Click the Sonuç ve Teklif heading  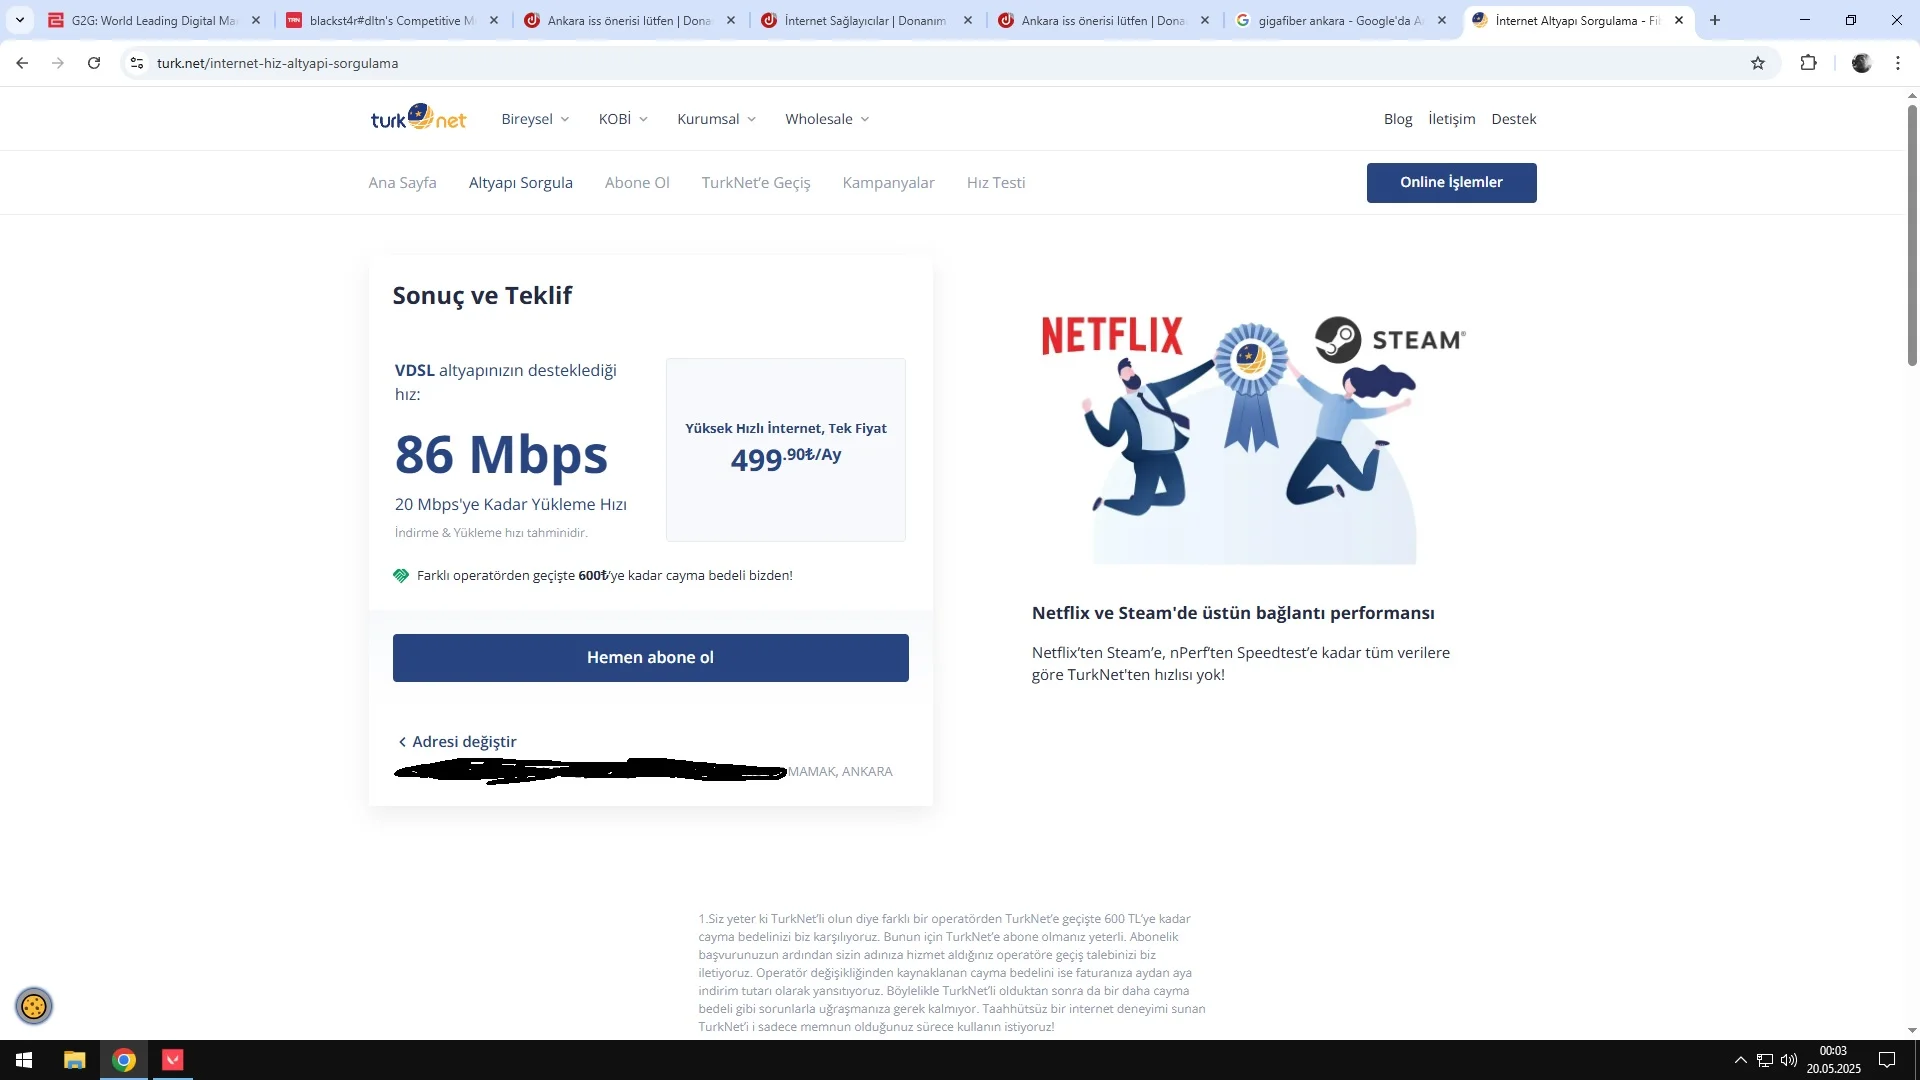click(482, 296)
